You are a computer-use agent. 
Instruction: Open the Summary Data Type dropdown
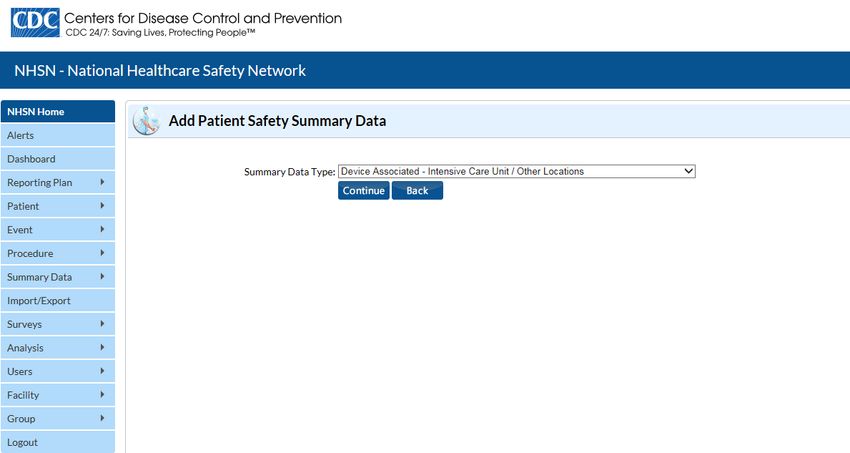tap(517, 171)
